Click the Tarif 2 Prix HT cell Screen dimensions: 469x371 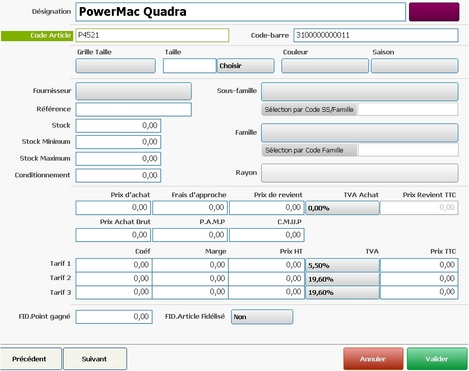(x=267, y=279)
